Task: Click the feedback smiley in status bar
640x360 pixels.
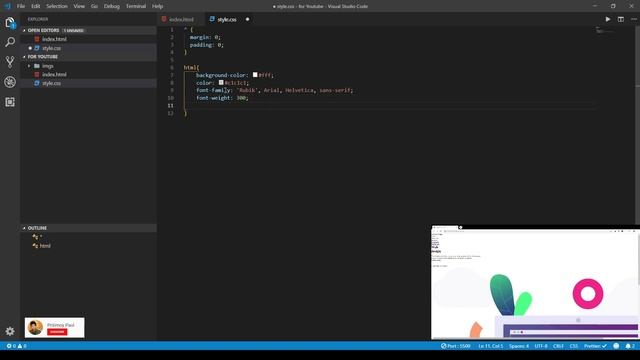Action: tap(616, 346)
